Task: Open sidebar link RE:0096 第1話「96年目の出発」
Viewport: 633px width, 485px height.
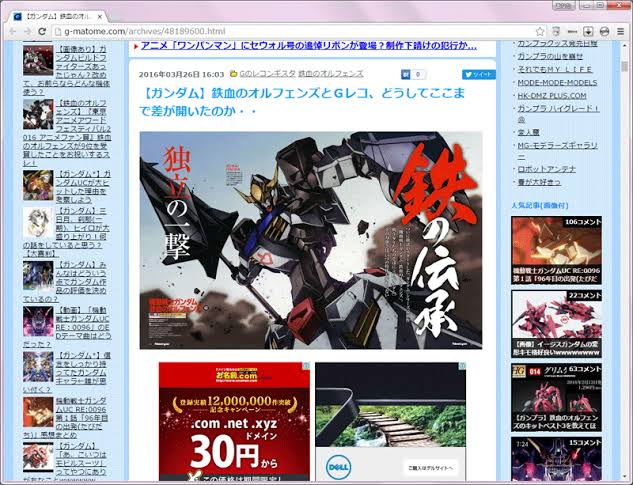Action: tap(66, 418)
